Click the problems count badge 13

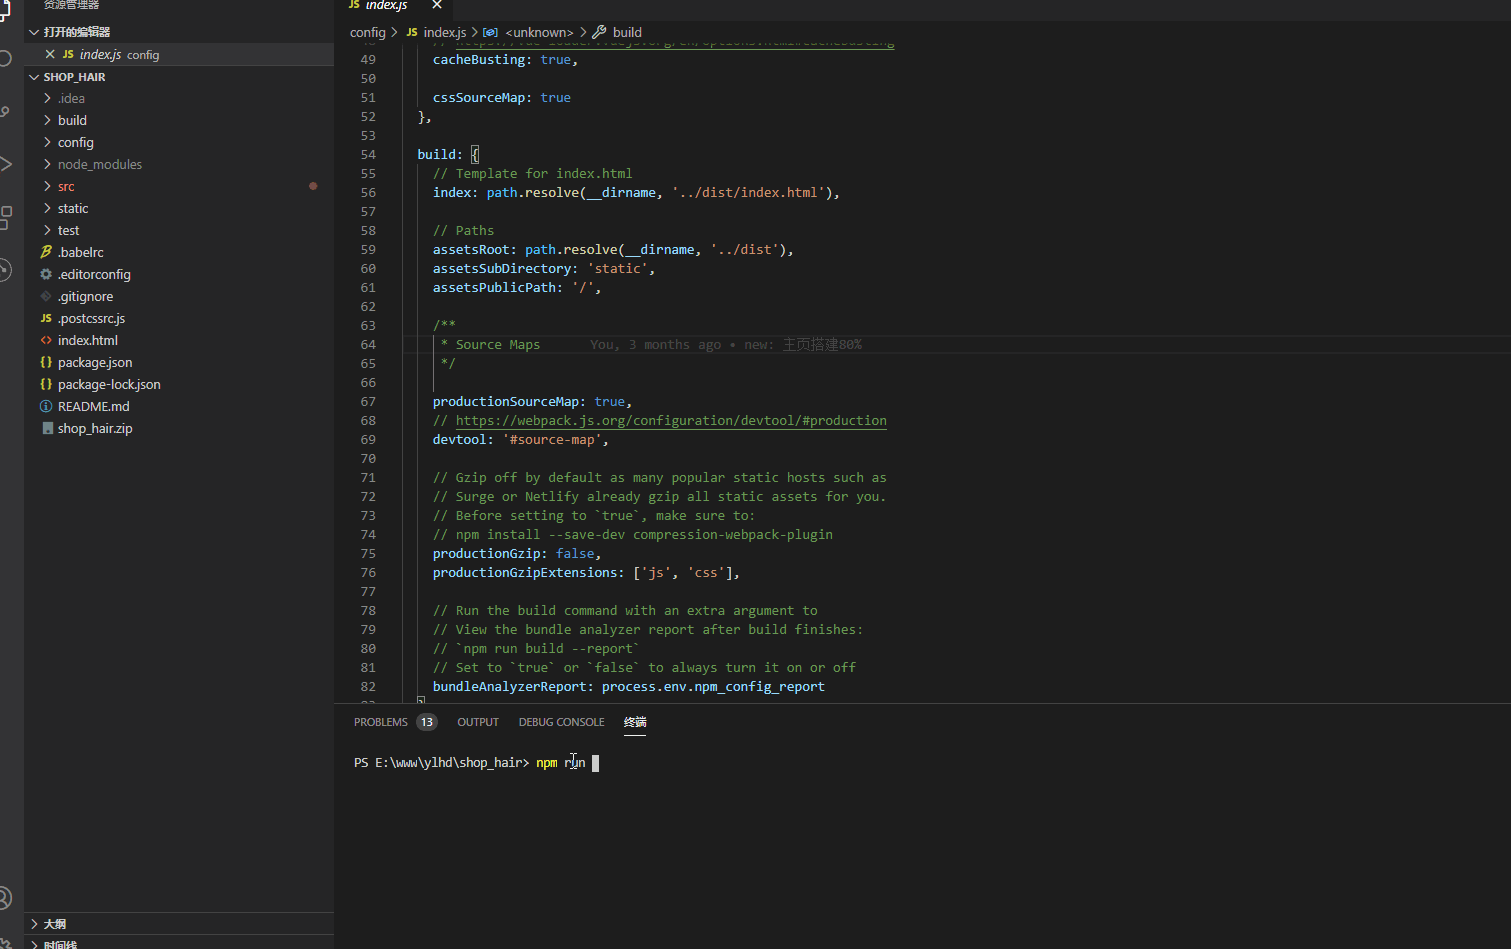(427, 722)
